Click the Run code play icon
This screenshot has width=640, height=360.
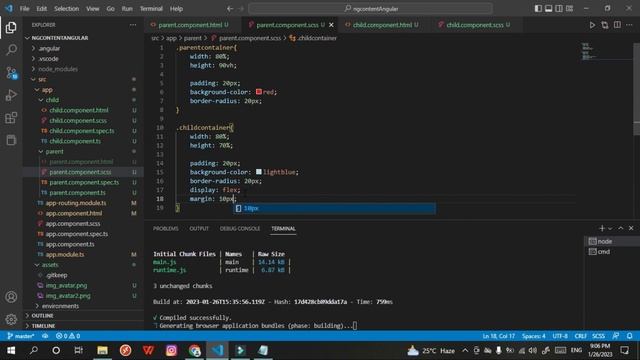pos(592,25)
